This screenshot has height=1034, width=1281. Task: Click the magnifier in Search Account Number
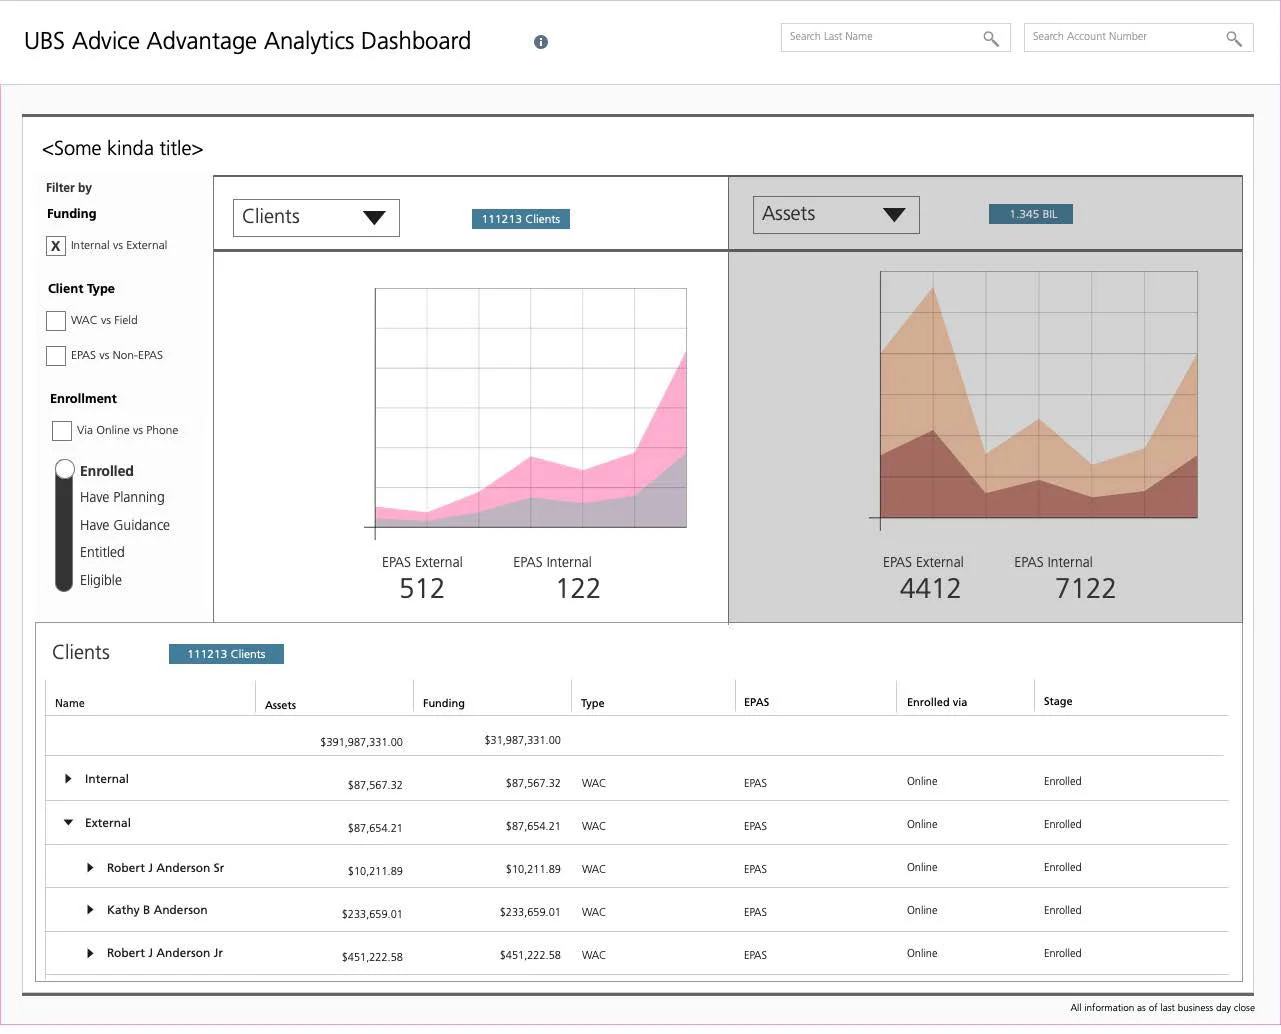point(1234,38)
